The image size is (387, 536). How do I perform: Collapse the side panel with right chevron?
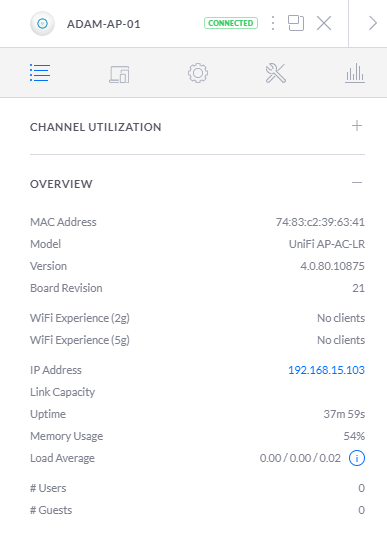[373, 23]
